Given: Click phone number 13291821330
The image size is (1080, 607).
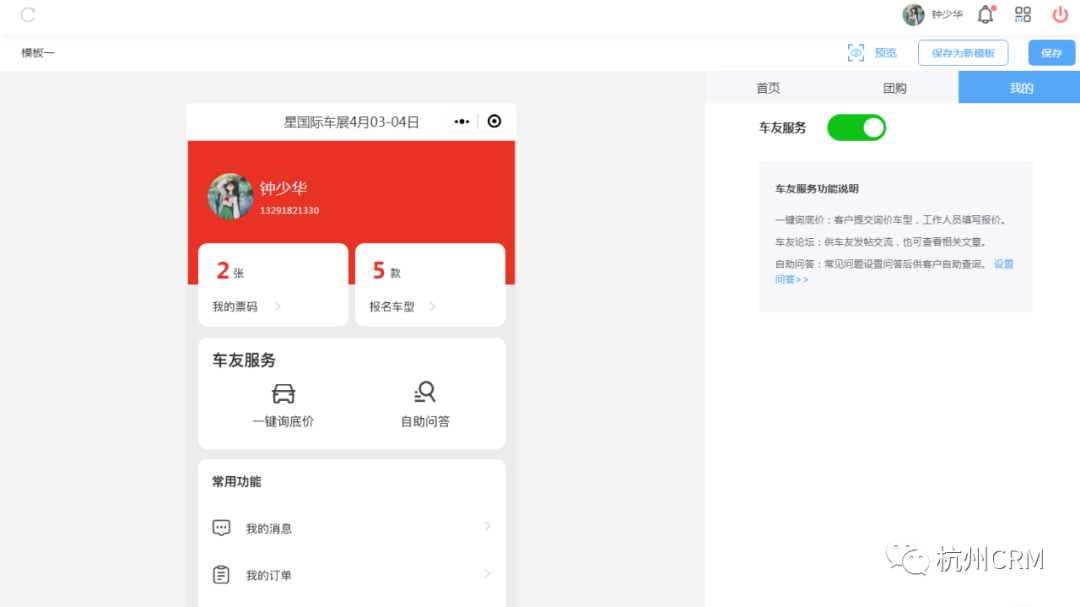Looking at the screenshot, I should click(289, 210).
